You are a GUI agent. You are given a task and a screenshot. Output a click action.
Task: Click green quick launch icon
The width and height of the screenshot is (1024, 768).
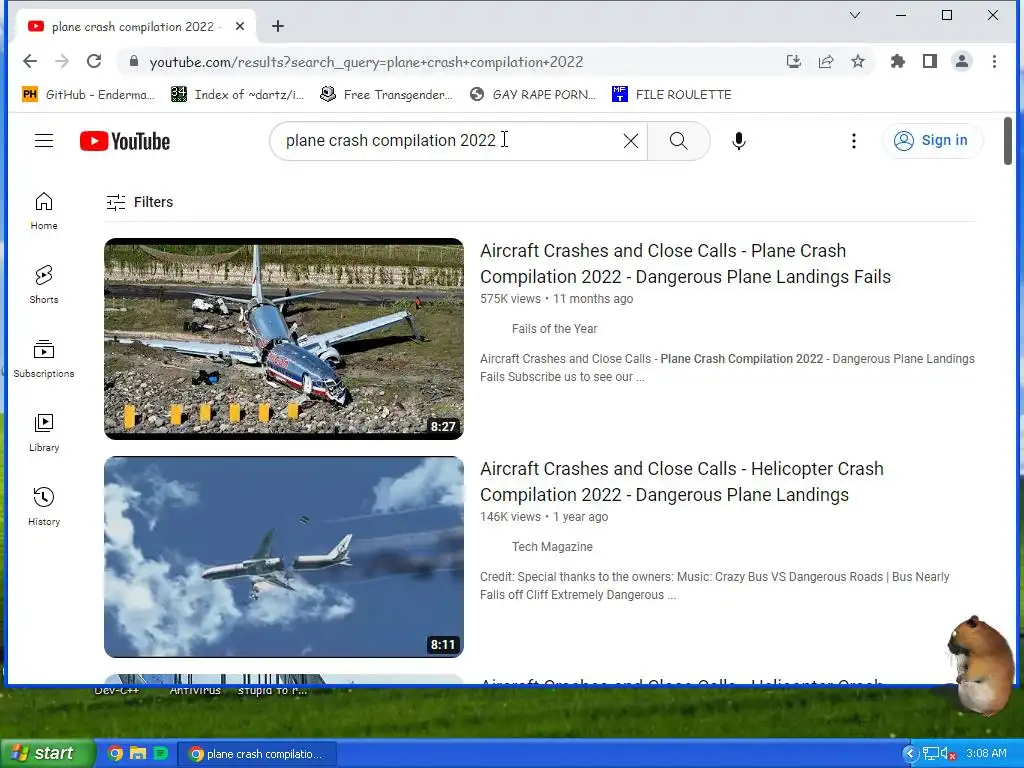(x=161, y=753)
